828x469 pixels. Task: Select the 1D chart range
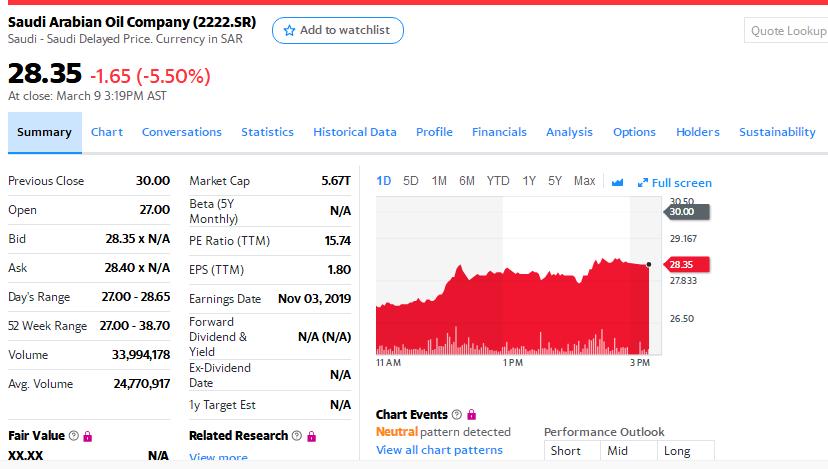[383, 181]
